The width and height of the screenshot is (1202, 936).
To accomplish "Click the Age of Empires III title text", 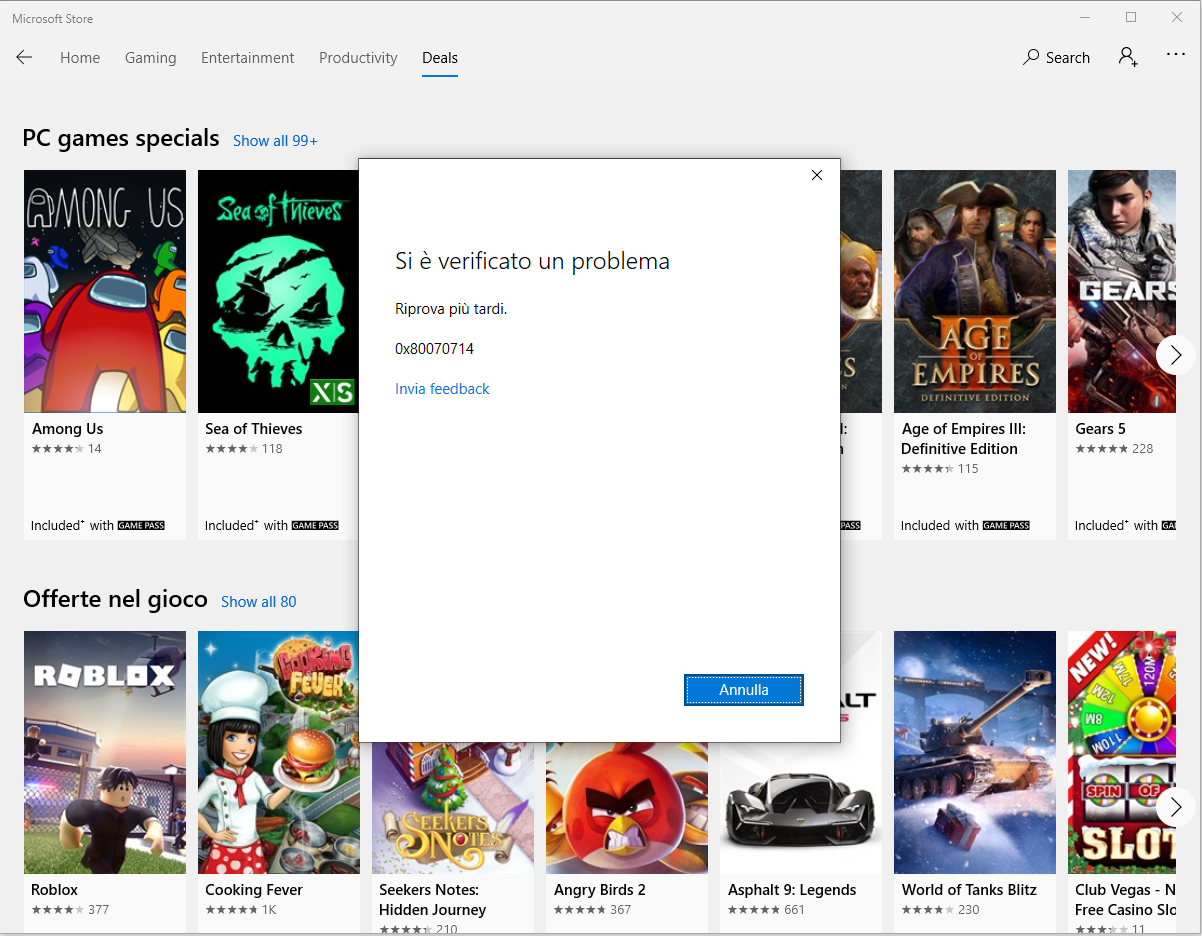I will (x=964, y=439).
